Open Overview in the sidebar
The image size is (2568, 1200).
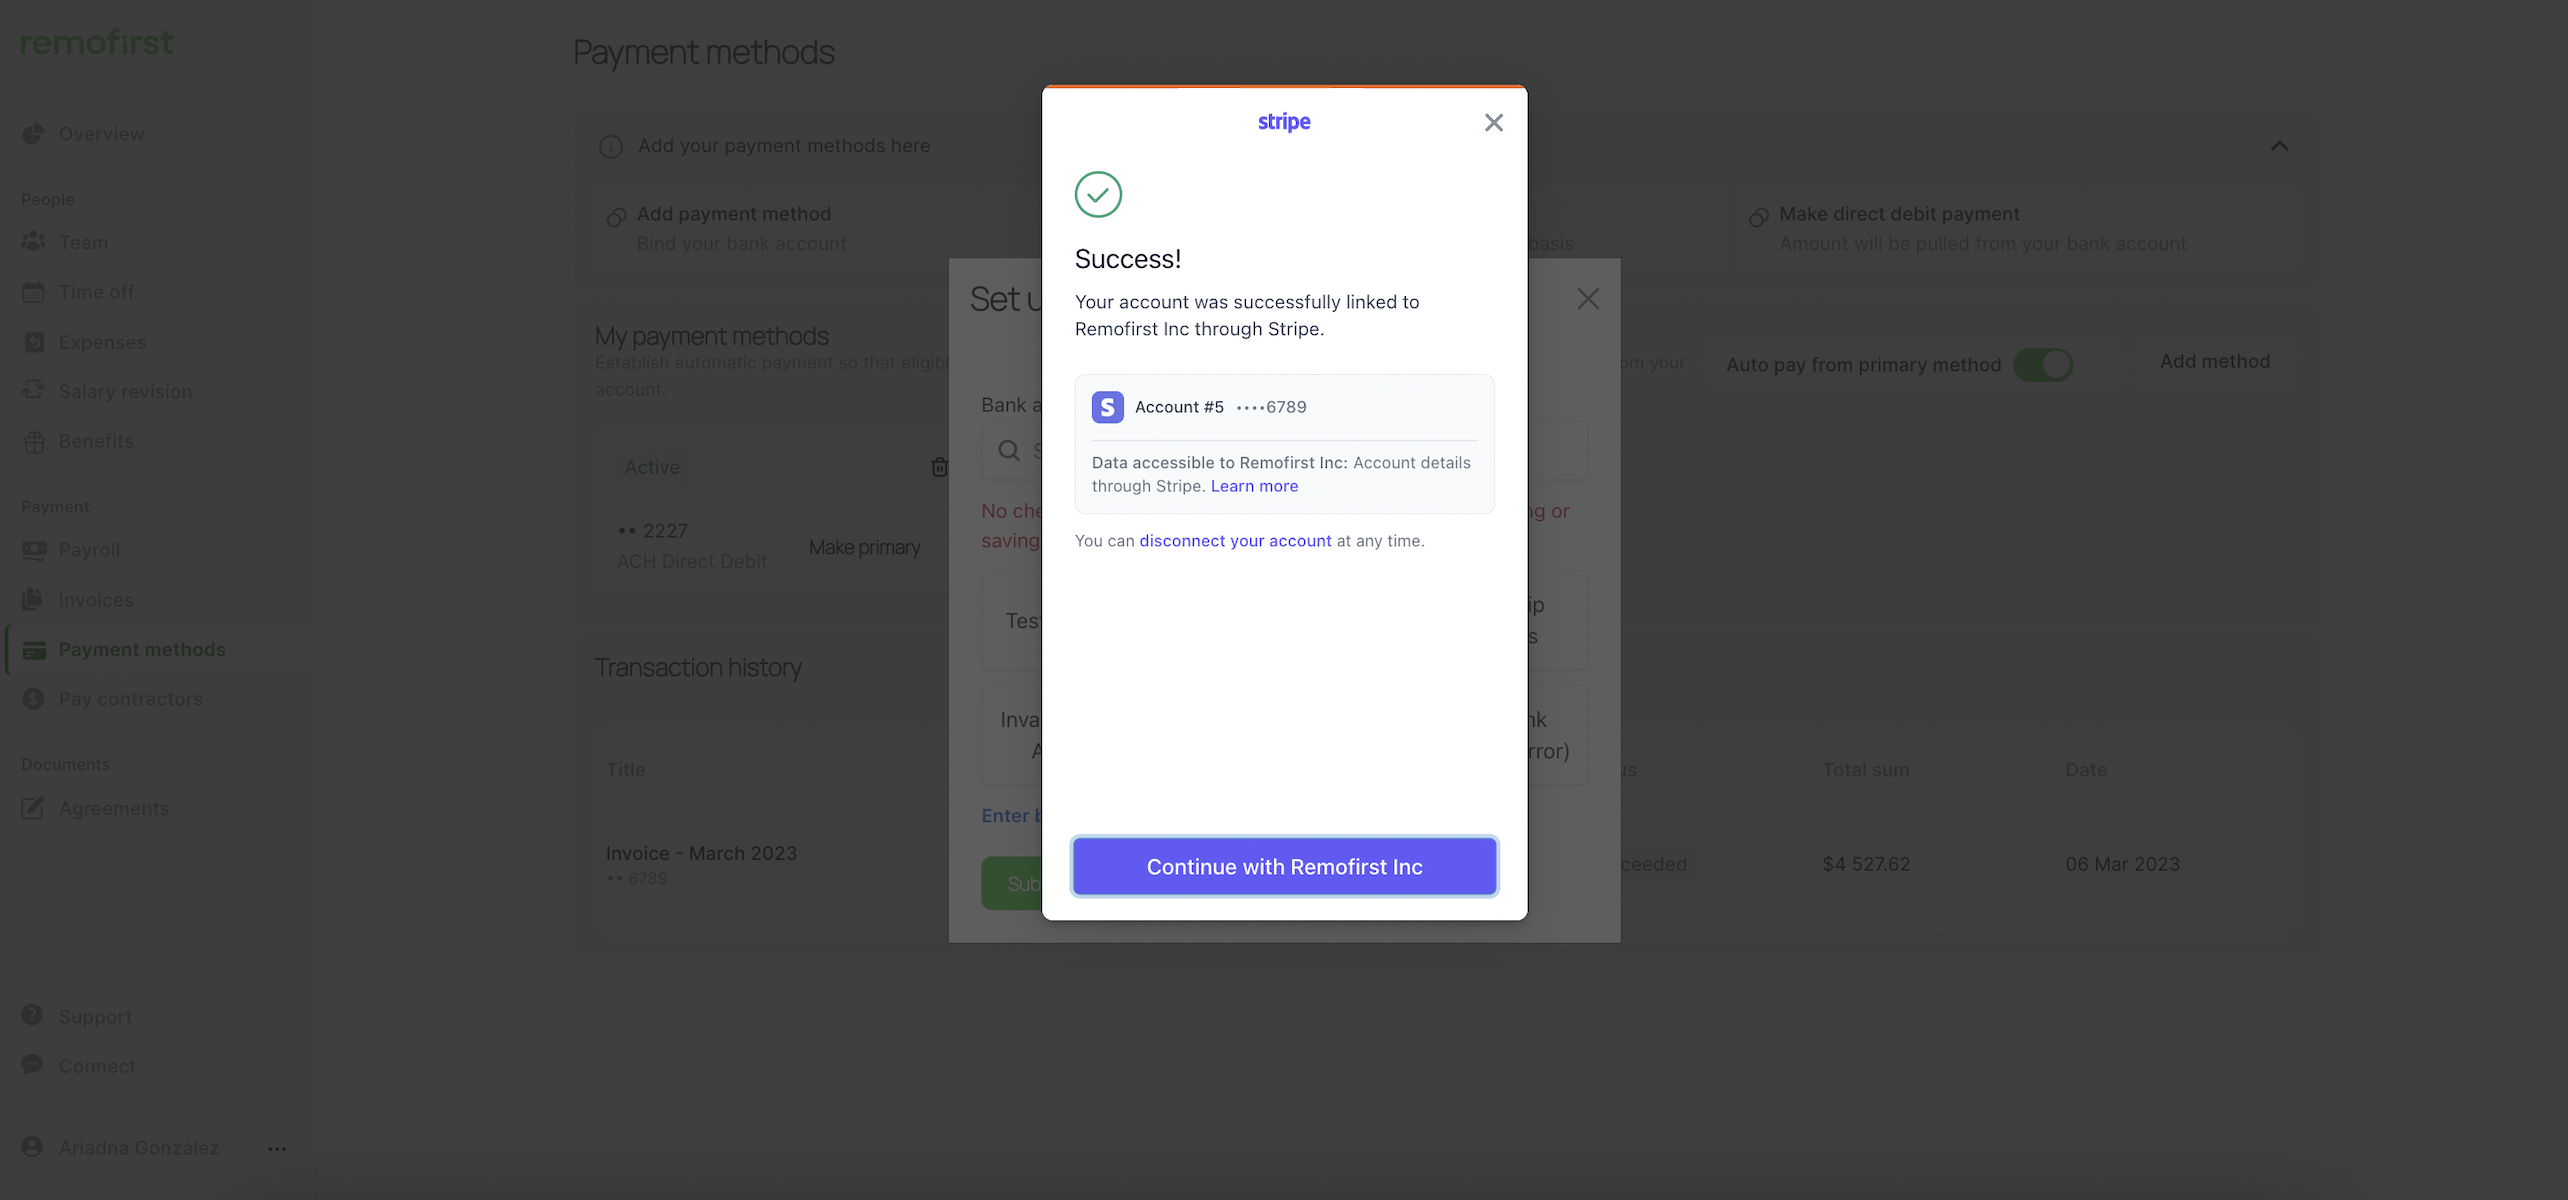coord(101,134)
